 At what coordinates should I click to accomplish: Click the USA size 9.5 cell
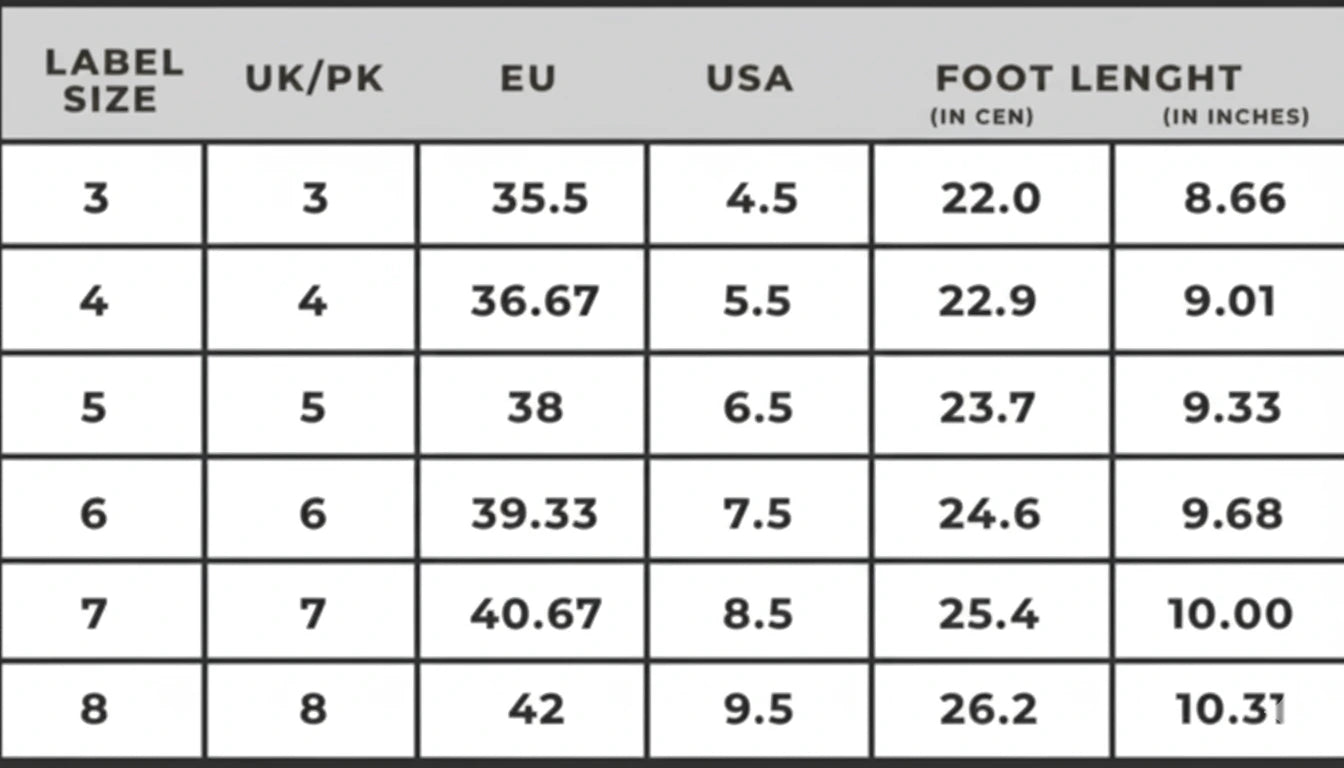coord(758,709)
